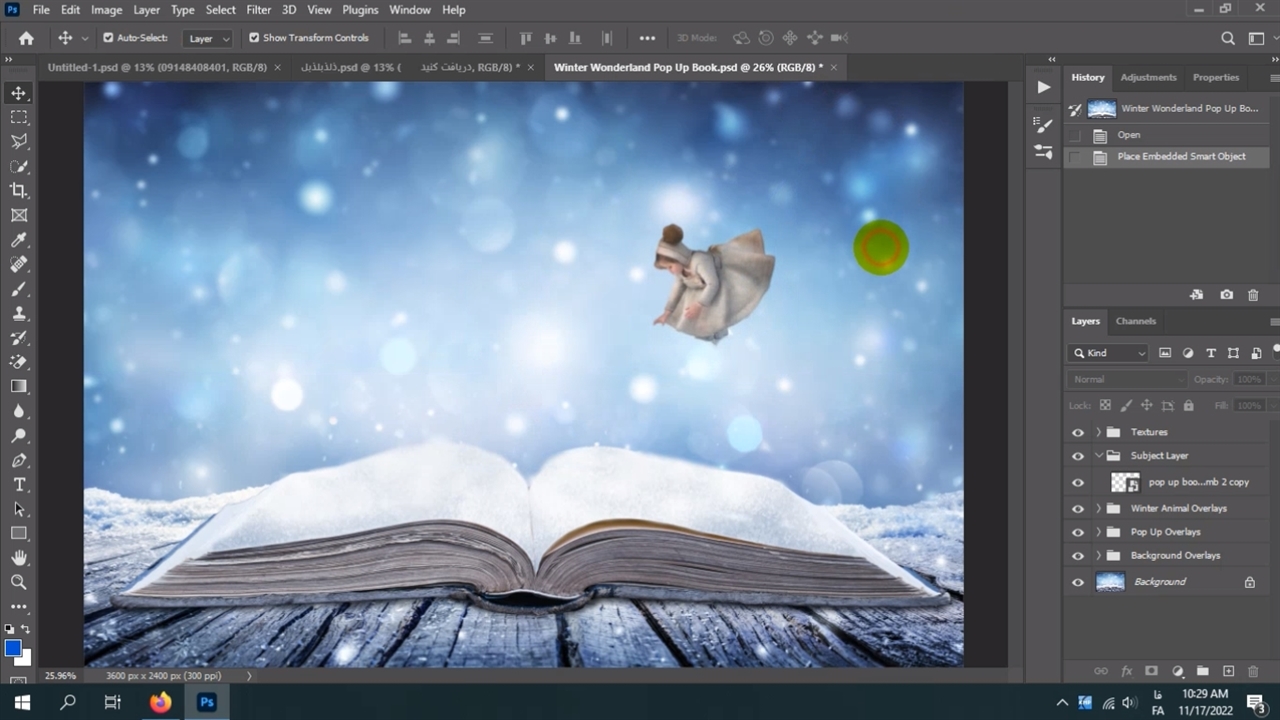Click the delete layer trash icon

pos(1253,671)
